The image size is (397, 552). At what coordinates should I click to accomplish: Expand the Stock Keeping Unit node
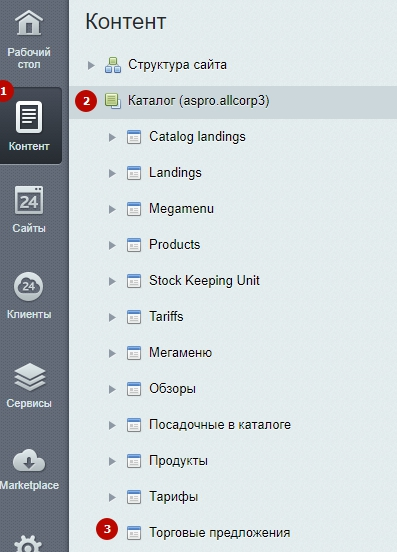coord(112,281)
